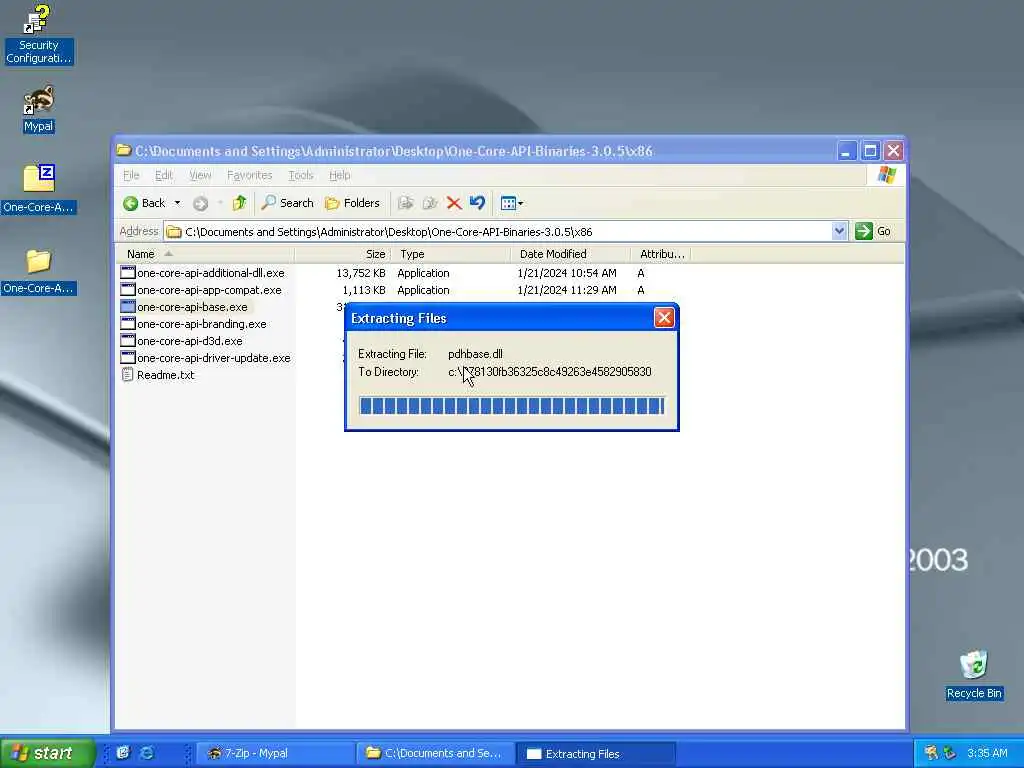Toggle the Folders pane

tap(352, 203)
